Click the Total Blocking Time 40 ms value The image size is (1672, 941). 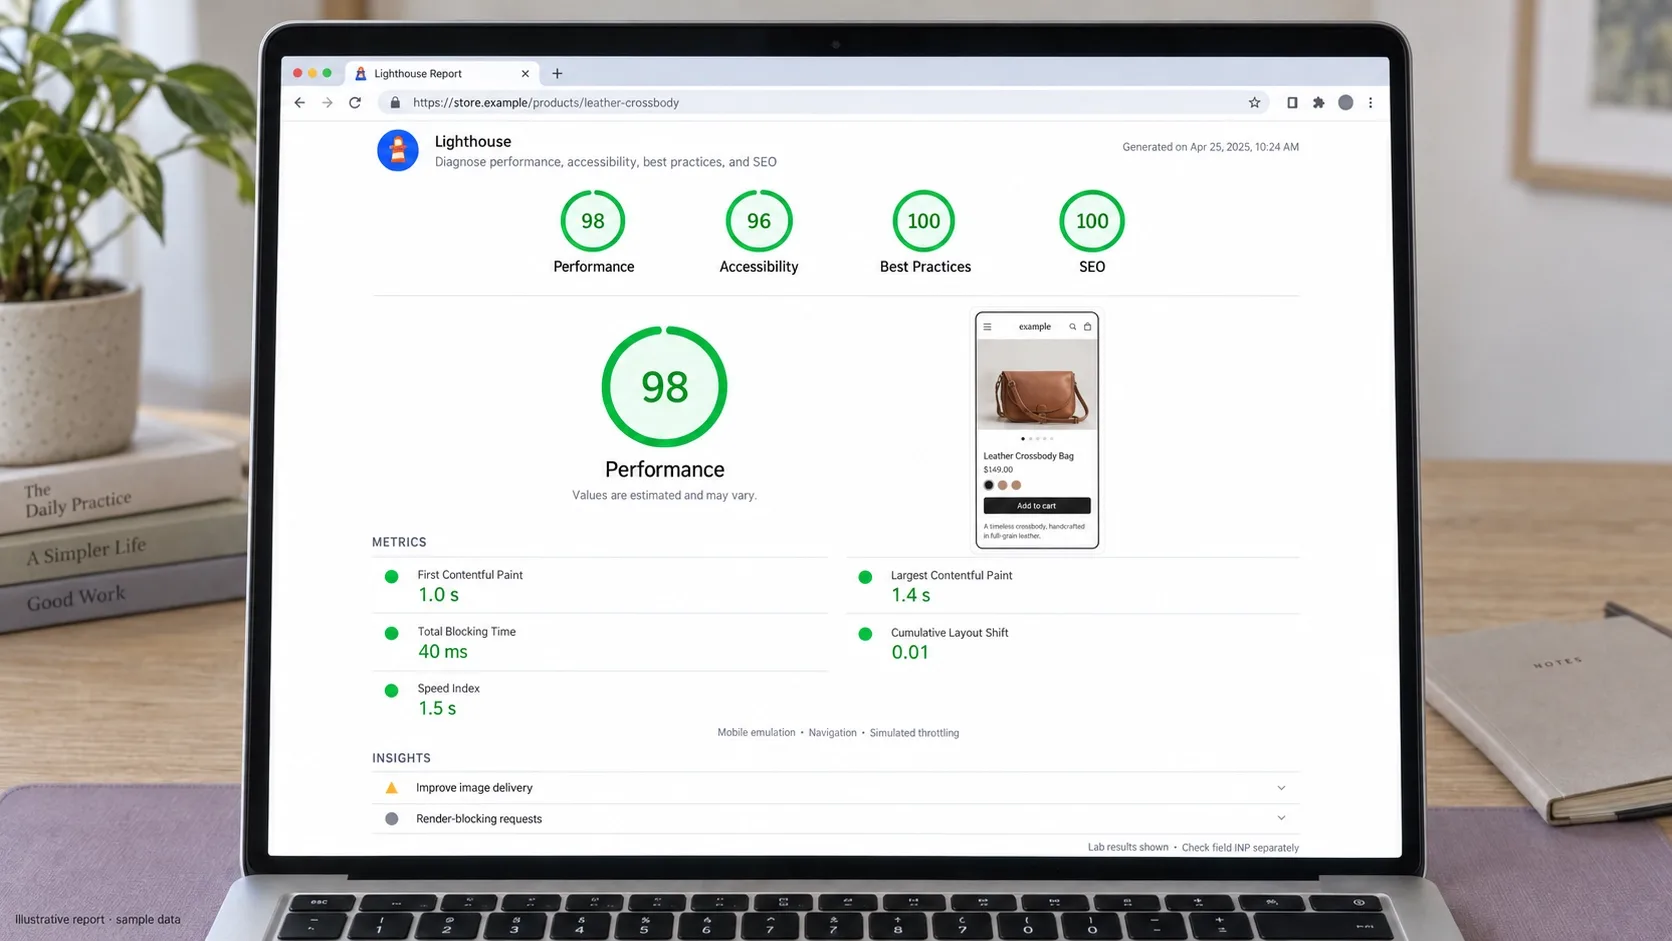pos(443,652)
